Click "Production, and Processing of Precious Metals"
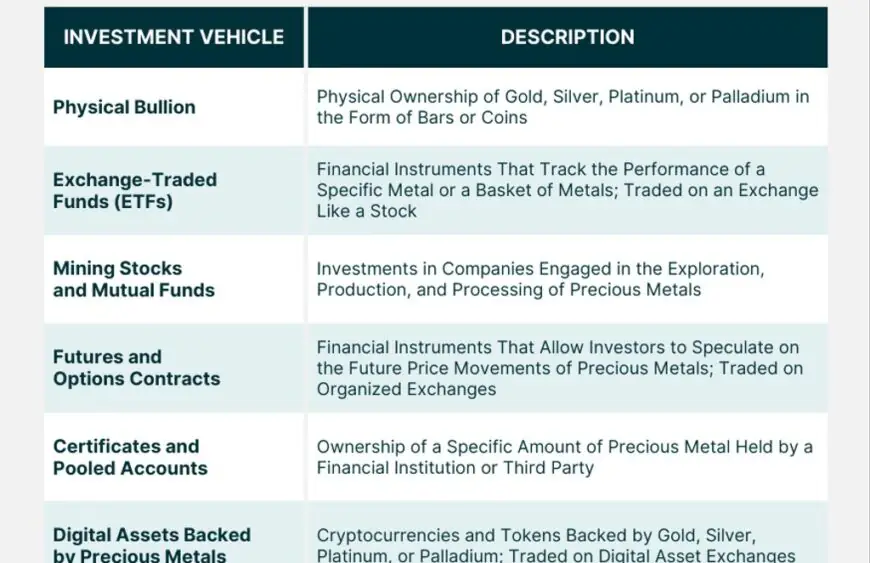The width and height of the screenshot is (870, 563). pyautogui.click(x=508, y=290)
